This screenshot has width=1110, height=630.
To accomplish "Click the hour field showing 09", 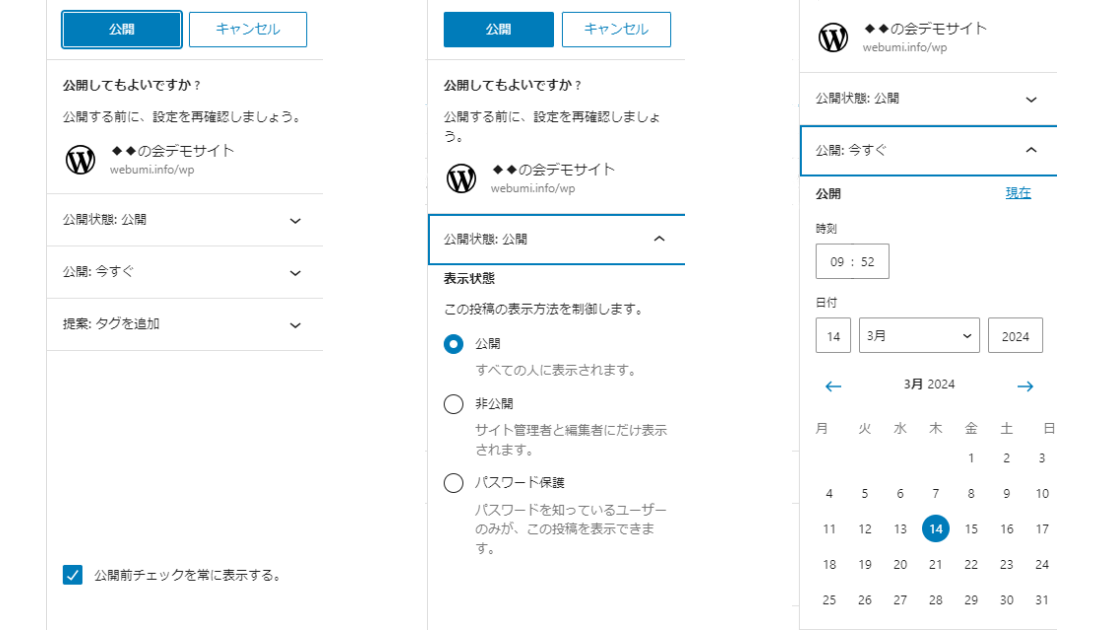I will click(x=837, y=262).
